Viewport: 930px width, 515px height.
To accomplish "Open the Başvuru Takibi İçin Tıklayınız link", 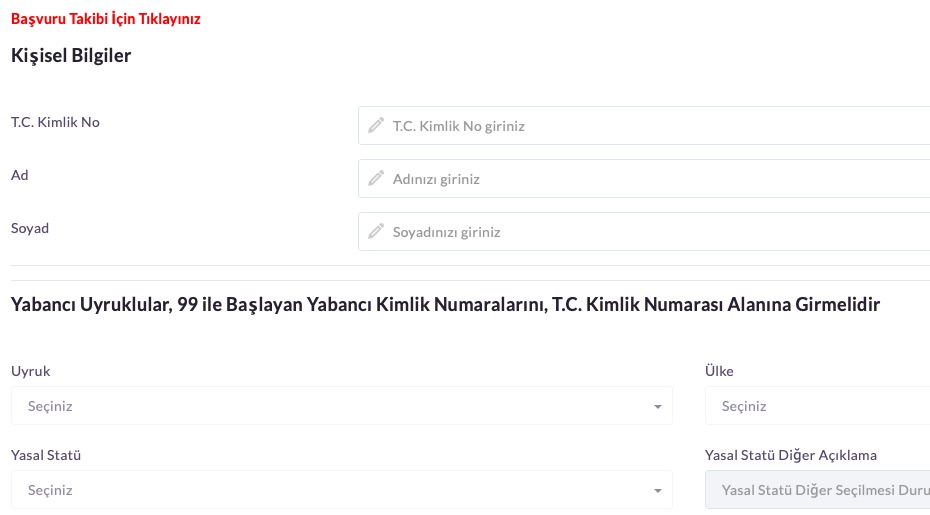I will click(105, 19).
